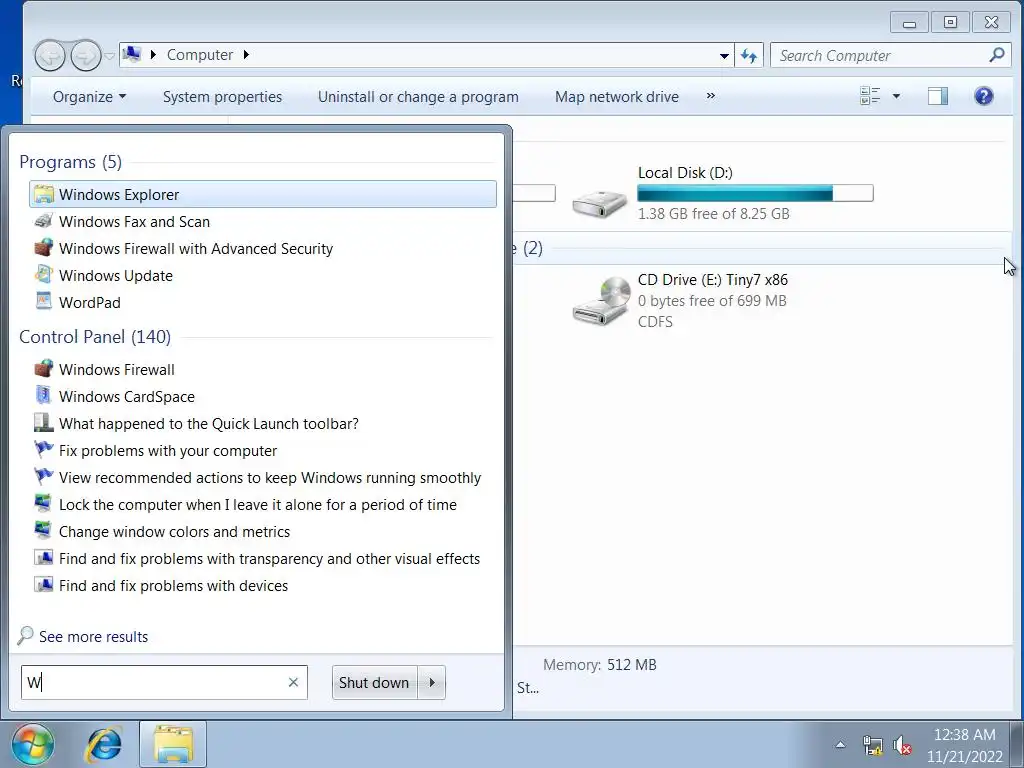1024x768 pixels.
Task: Open the Organize menu
Action: [x=89, y=97]
